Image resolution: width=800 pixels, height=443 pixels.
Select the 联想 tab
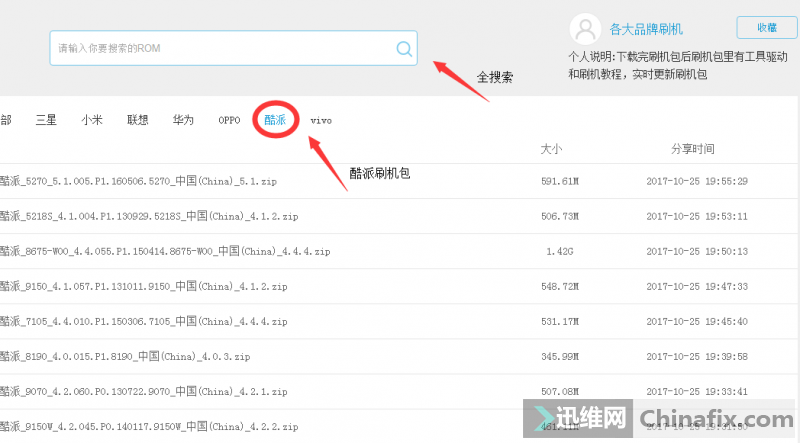tap(137, 120)
